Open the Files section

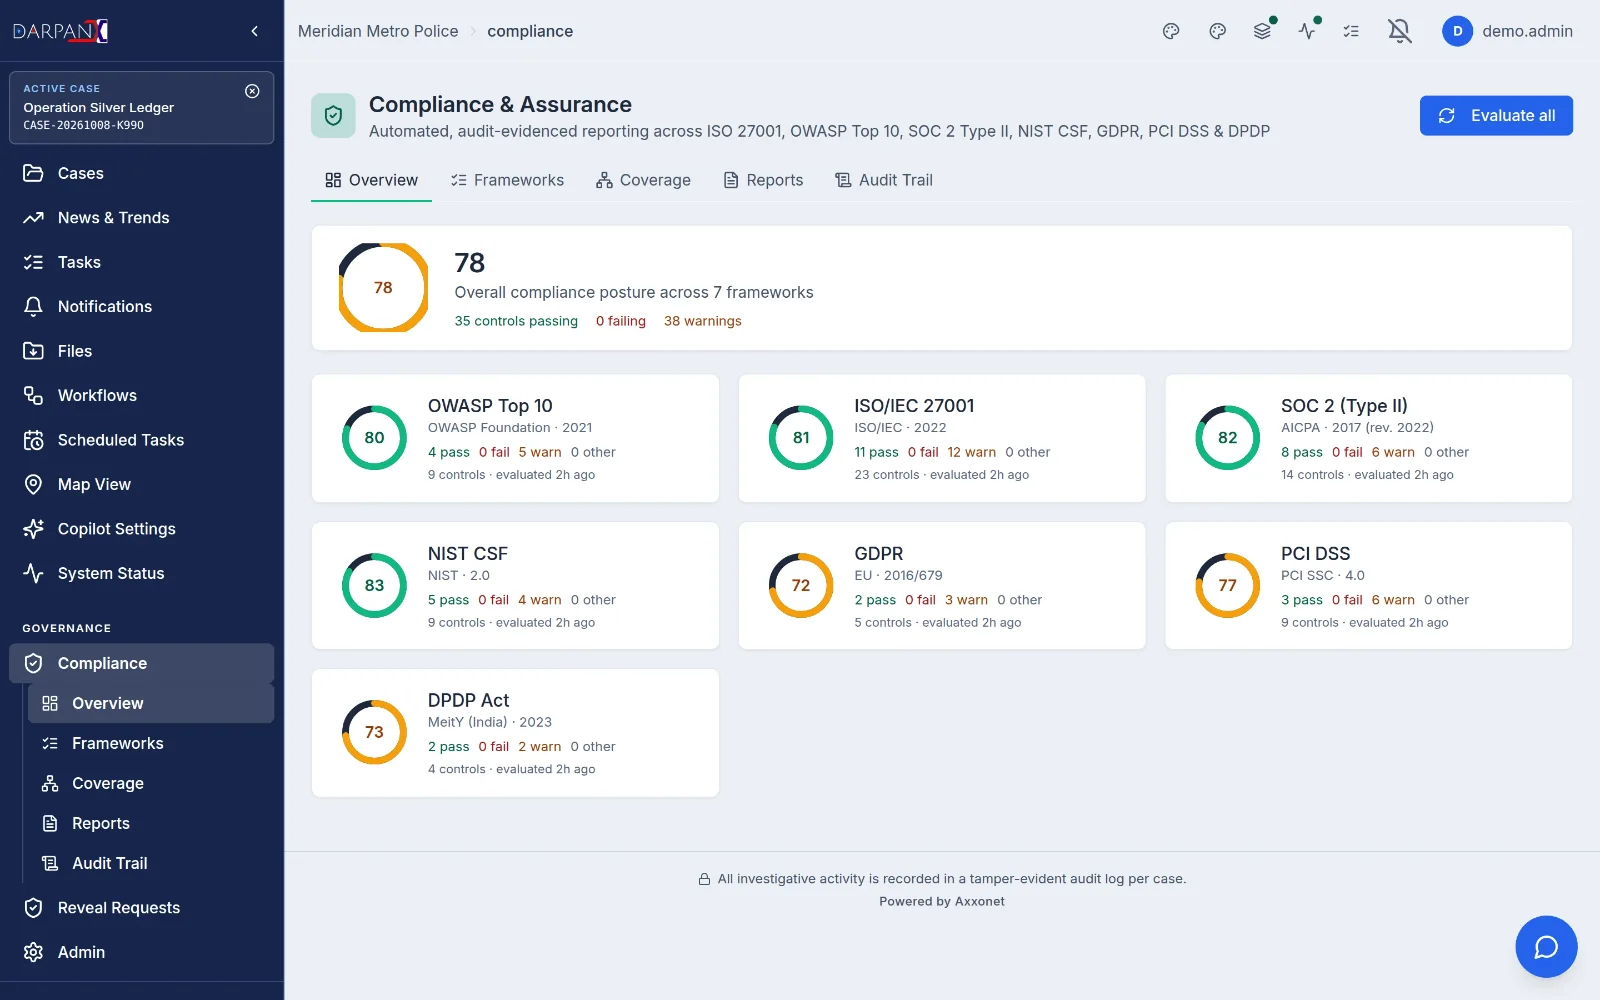click(142, 351)
